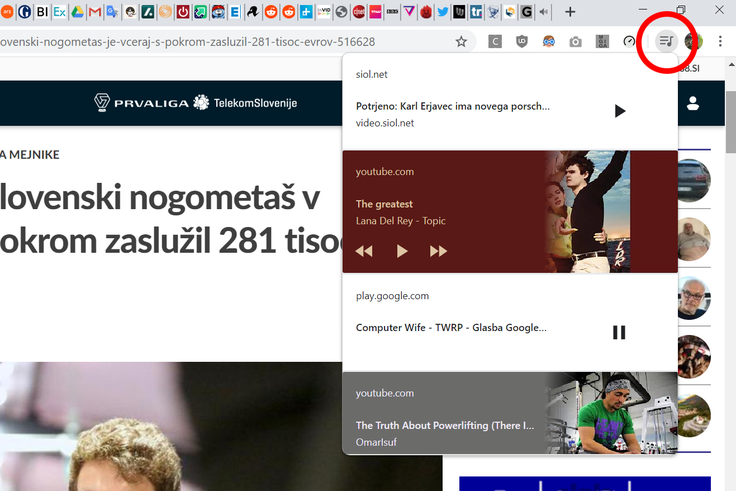Switch to the Gmail tab
Screen dimensions: 736x491
(95, 12)
